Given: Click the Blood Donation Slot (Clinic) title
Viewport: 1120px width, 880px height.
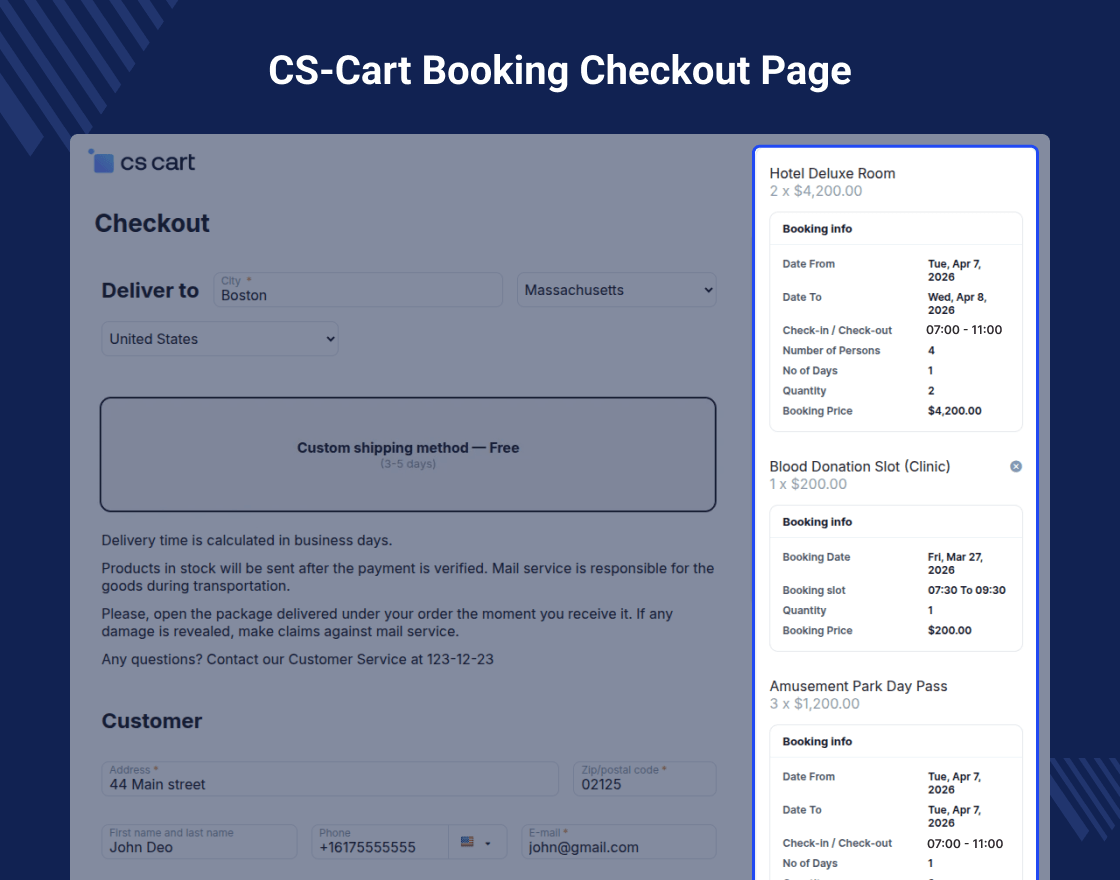Looking at the screenshot, I should [859, 466].
